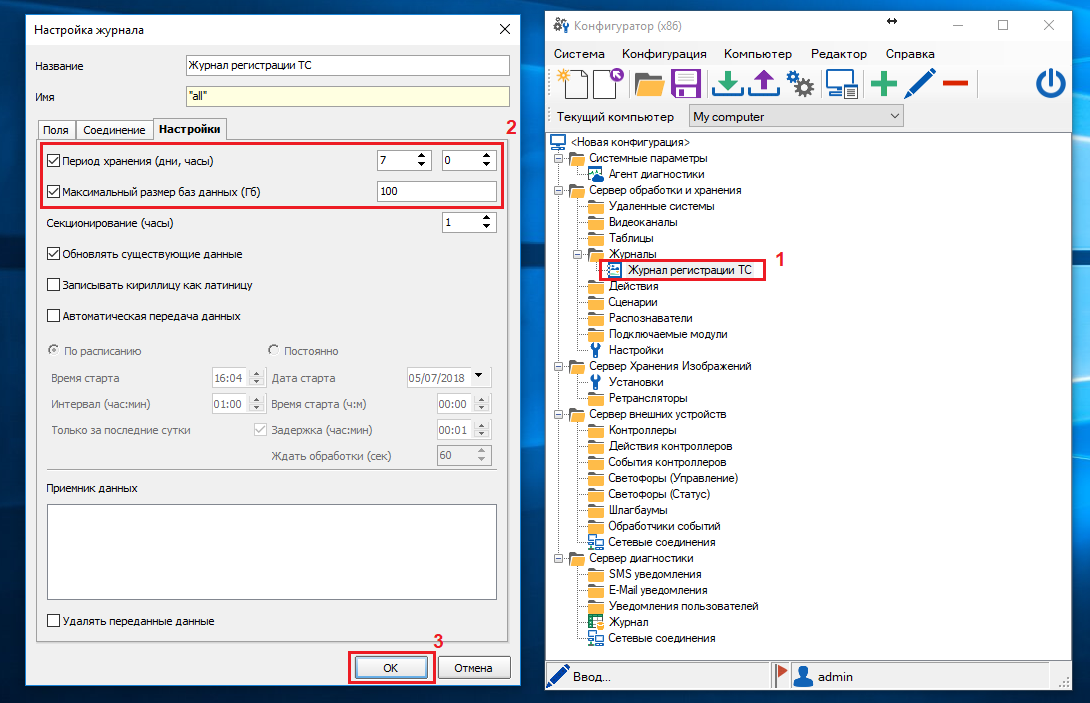Viewport: 1090px width, 703px height.
Task: Click the new configuration toolbar icon
Action: click(573, 83)
